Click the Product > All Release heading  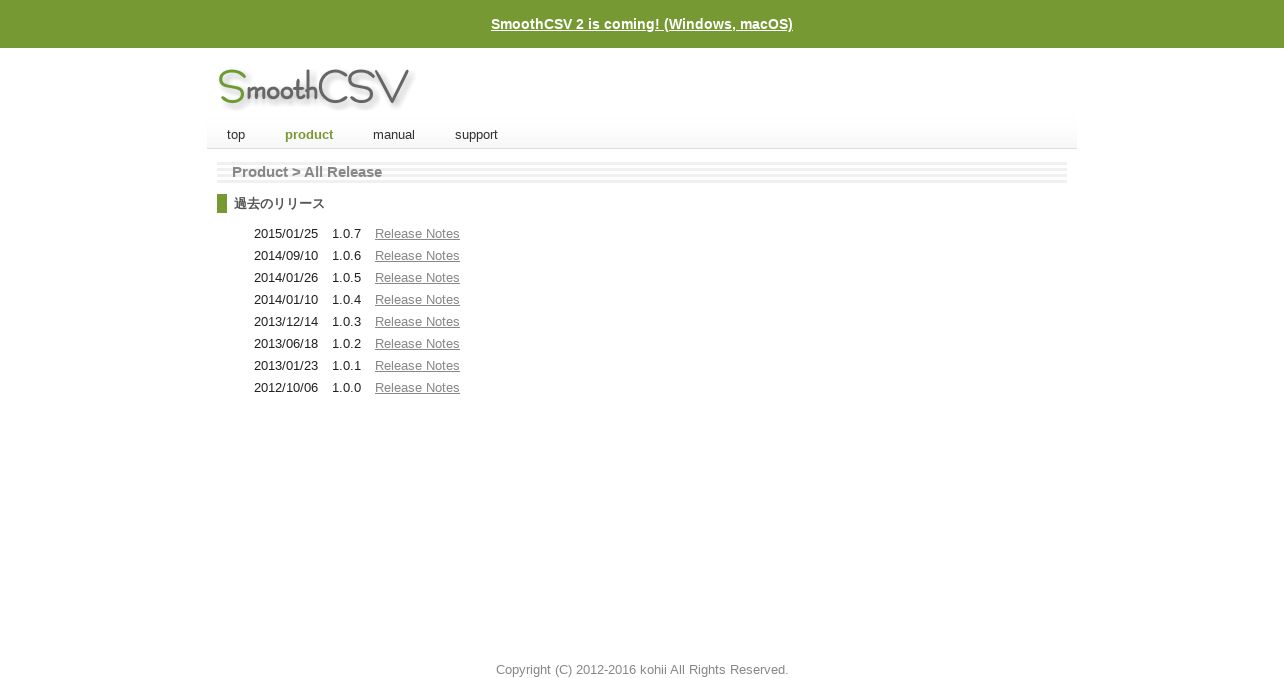click(x=307, y=172)
